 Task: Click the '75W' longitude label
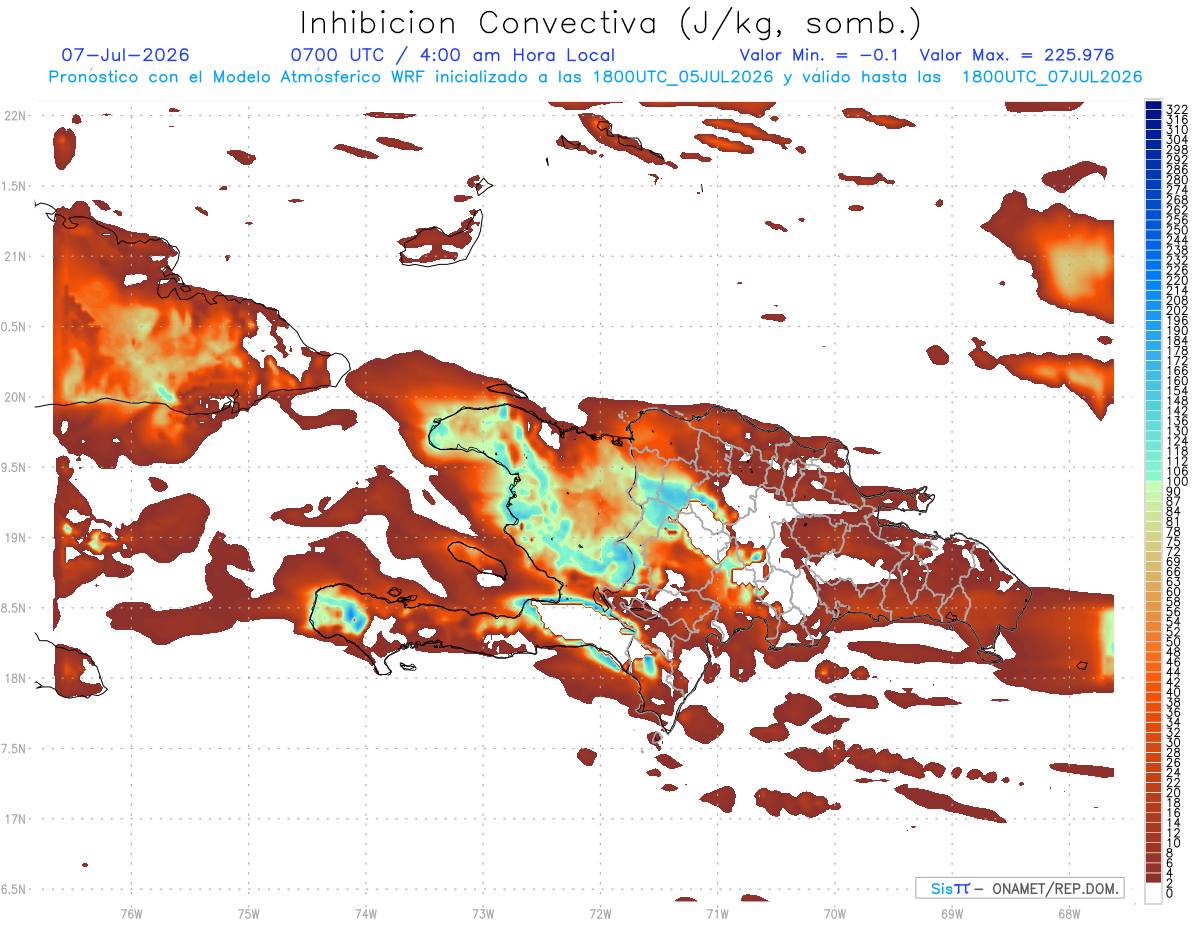pos(248,913)
